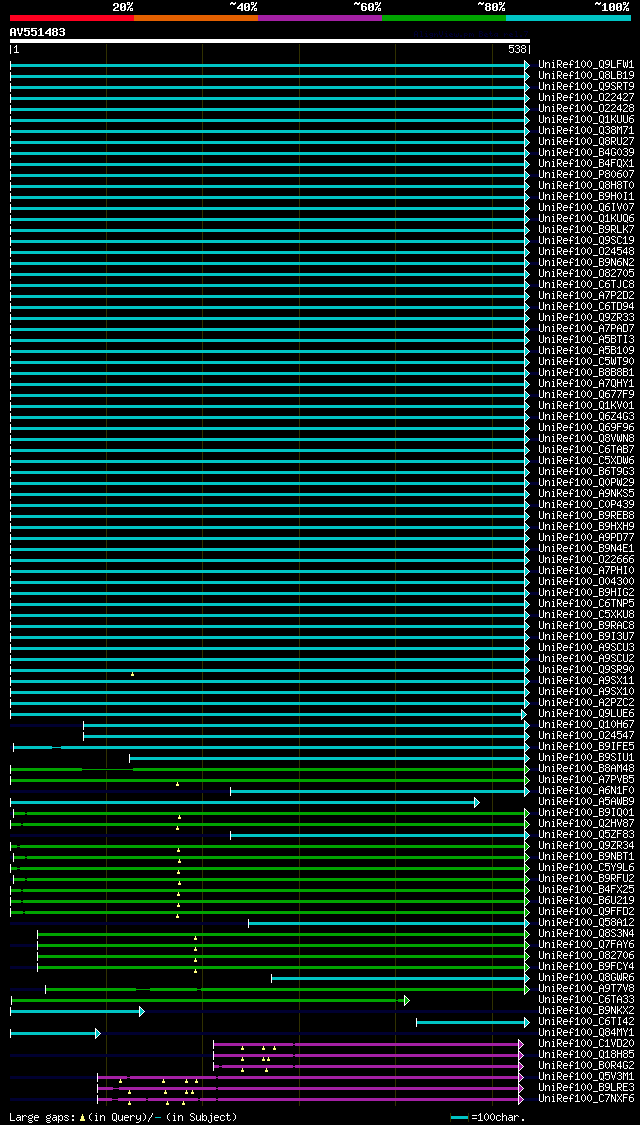This screenshot has width=640, height=1125.
Task: Select the UniRef100_B9SIU1 label
Action: 586,758
